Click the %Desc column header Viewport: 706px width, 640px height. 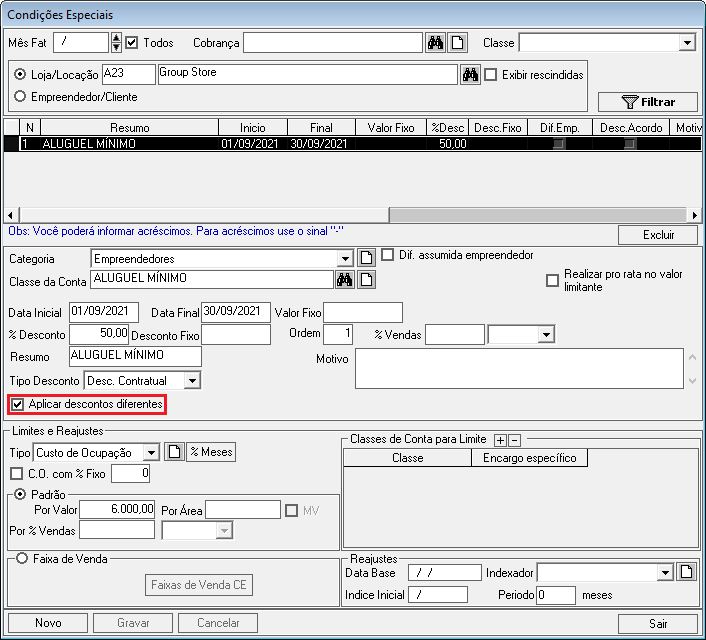pyautogui.click(x=448, y=128)
